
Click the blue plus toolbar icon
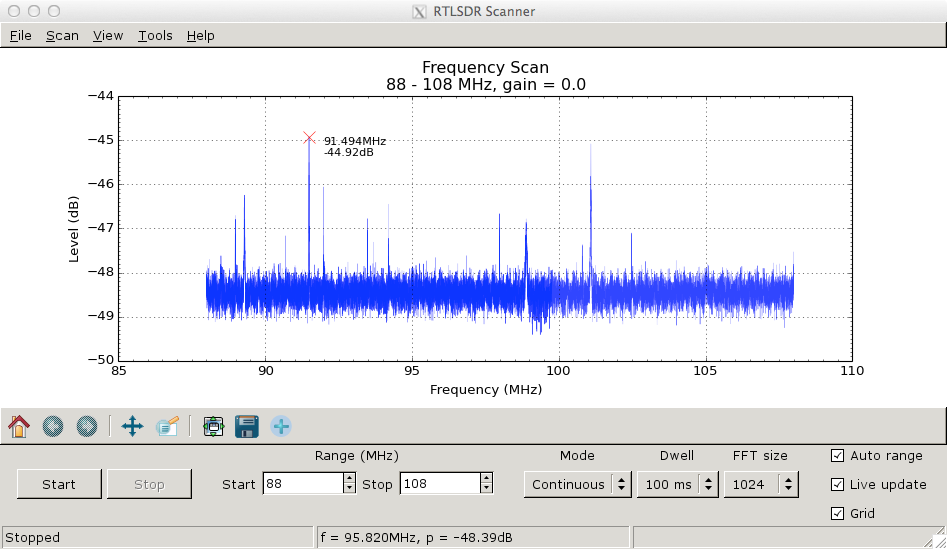click(x=281, y=426)
